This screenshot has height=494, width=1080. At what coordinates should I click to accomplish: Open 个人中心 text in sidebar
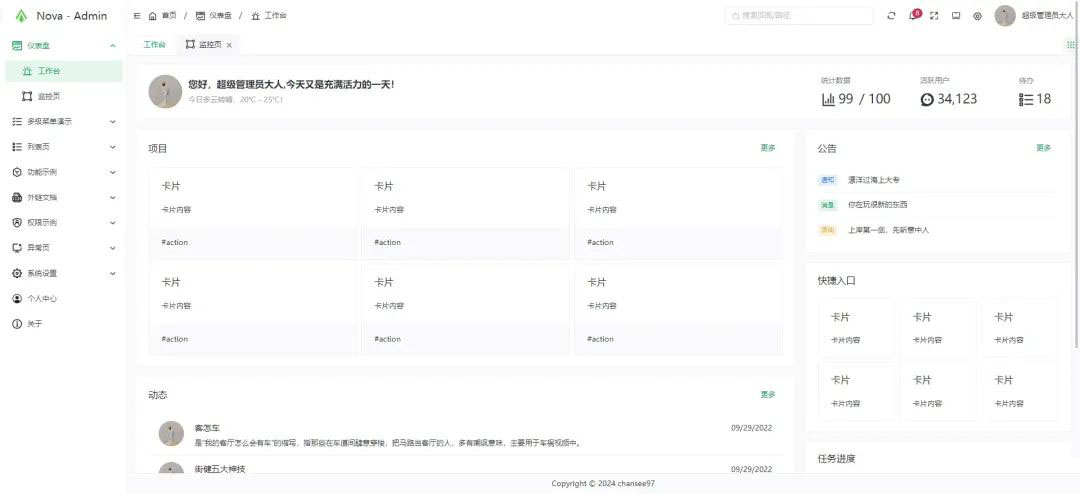coord(42,299)
